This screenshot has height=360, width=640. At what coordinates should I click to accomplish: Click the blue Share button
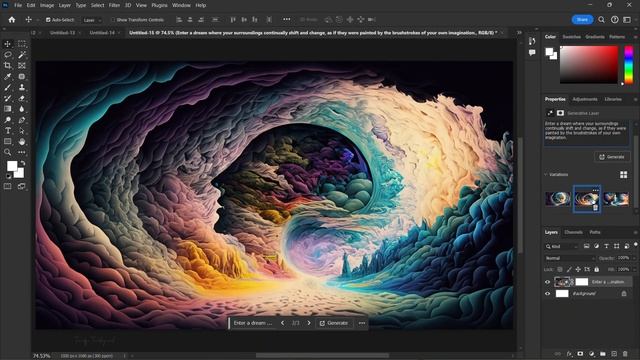click(x=582, y=20)
